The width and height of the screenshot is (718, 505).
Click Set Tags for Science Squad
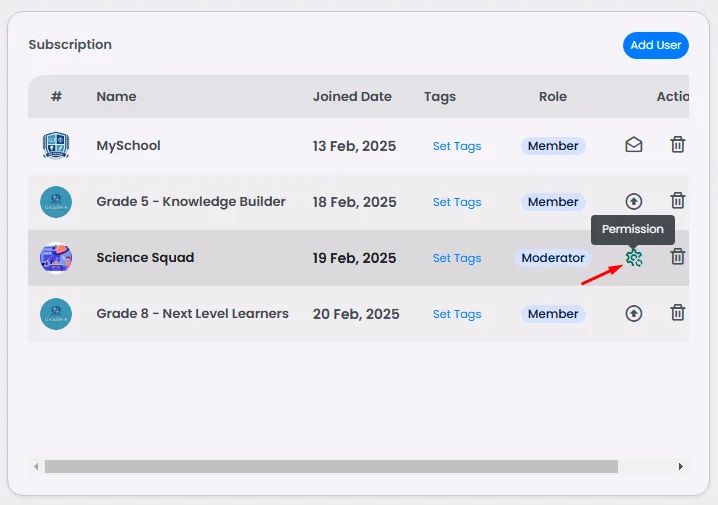456,258
